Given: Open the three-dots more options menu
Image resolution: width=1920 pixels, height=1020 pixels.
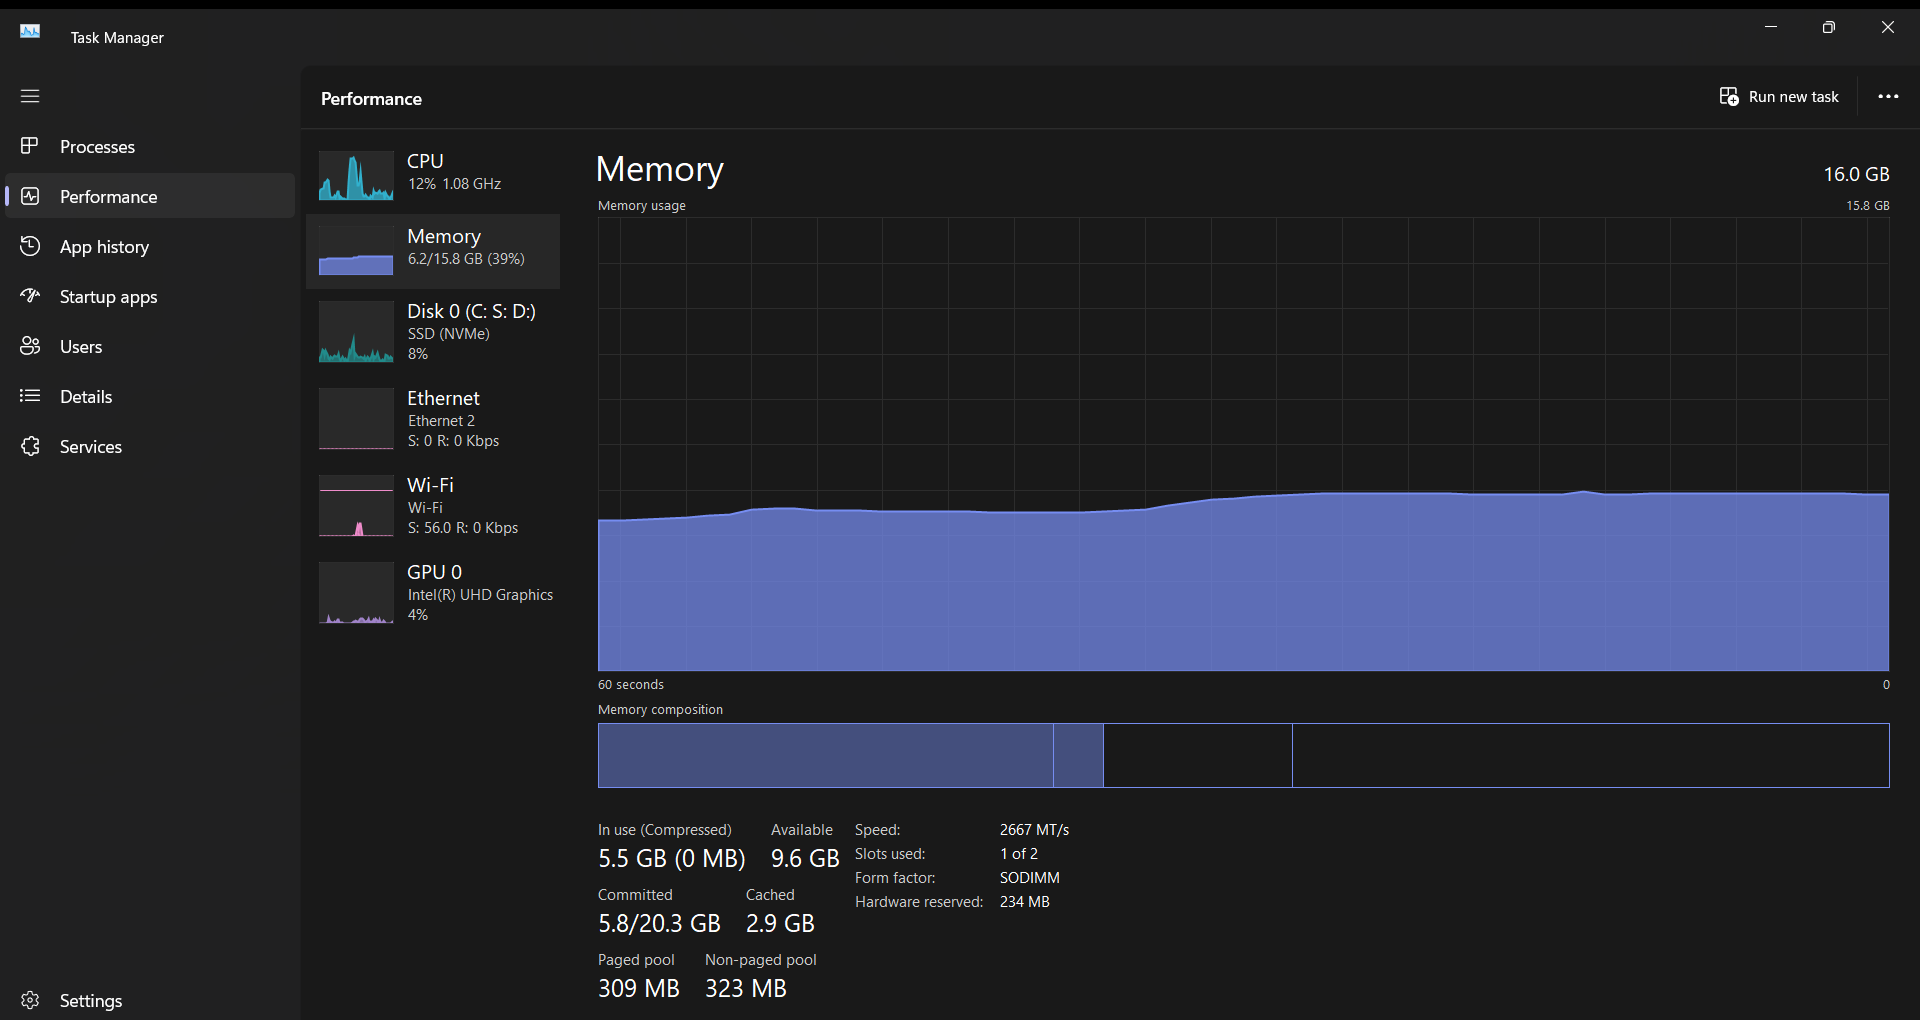Looking at the screenshot, I should 1888,96.
